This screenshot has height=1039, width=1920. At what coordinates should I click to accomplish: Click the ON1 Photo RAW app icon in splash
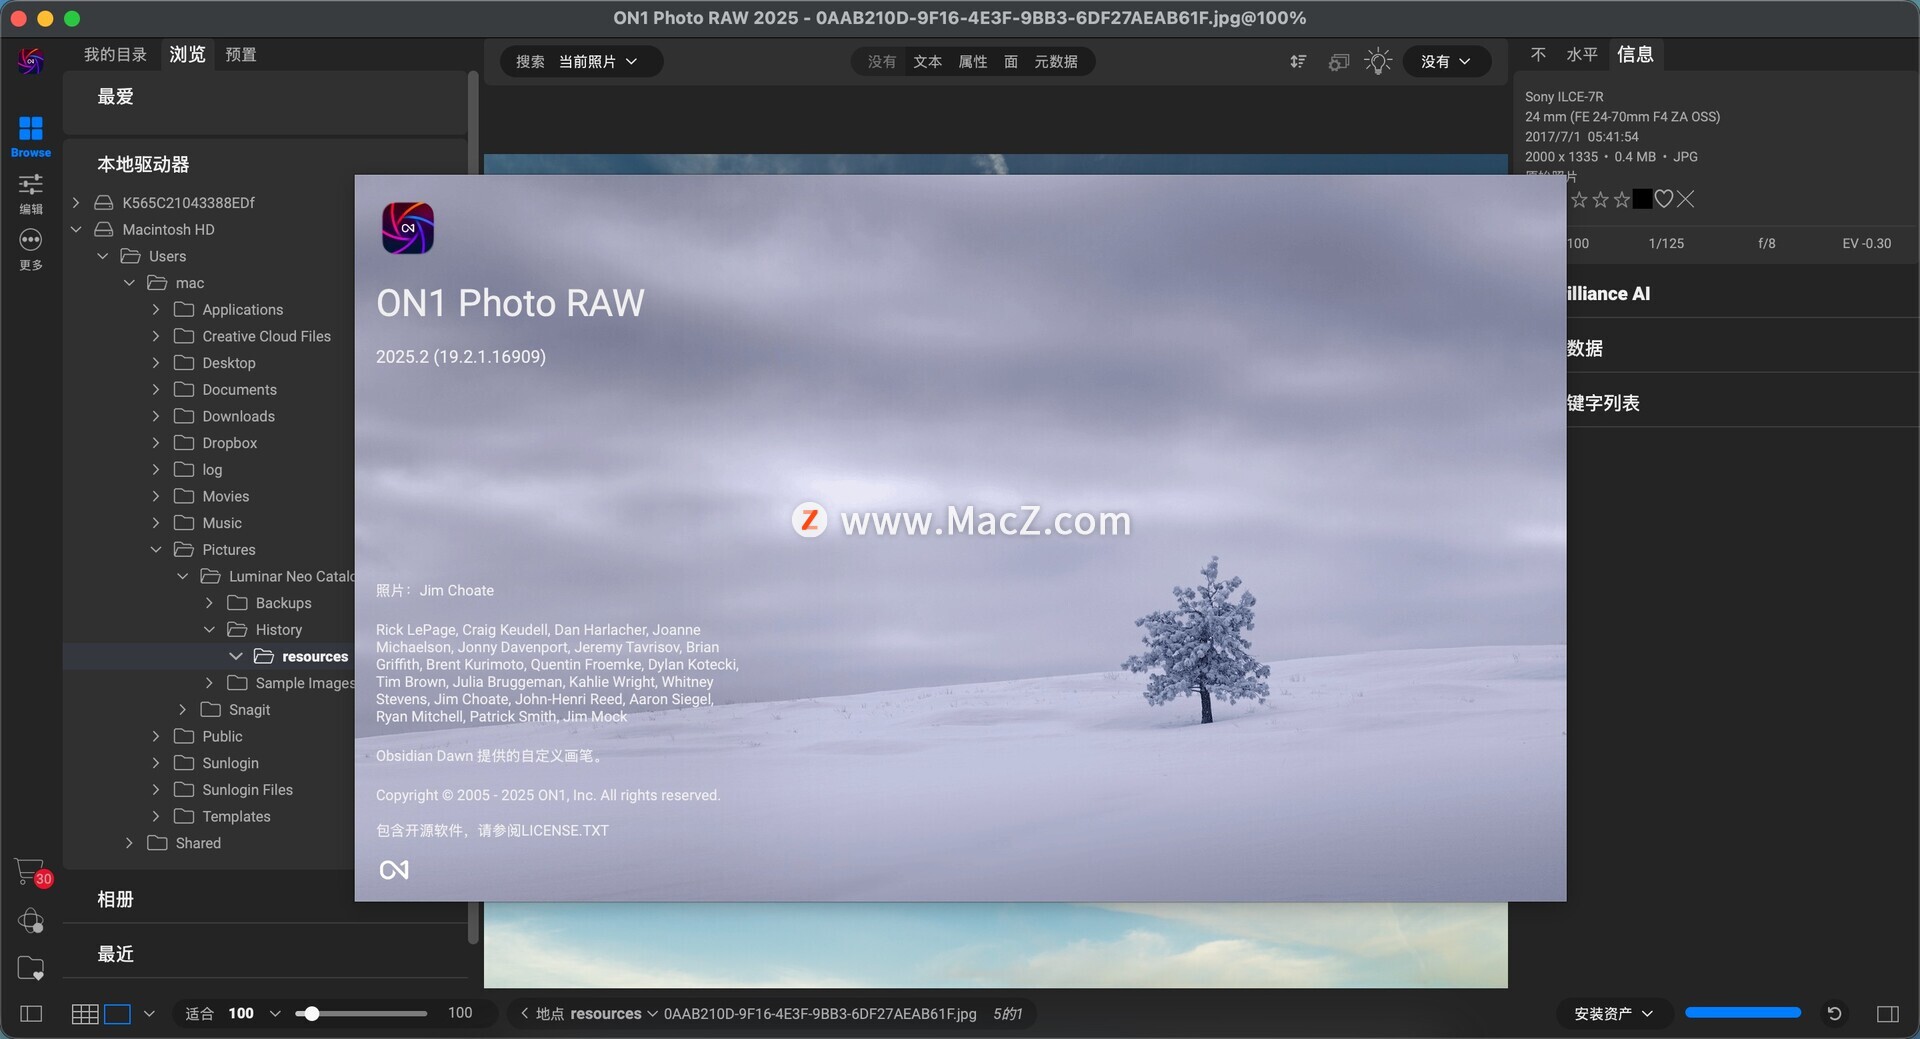[408, 228]
